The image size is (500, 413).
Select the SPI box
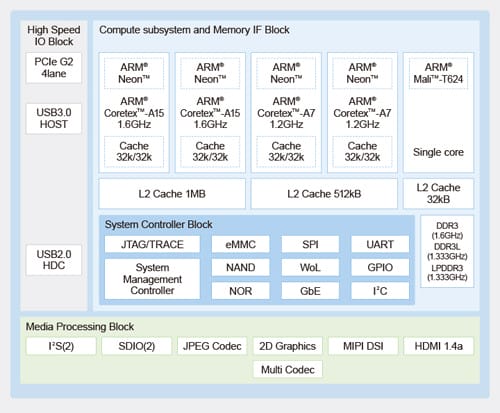click(310, 244)
